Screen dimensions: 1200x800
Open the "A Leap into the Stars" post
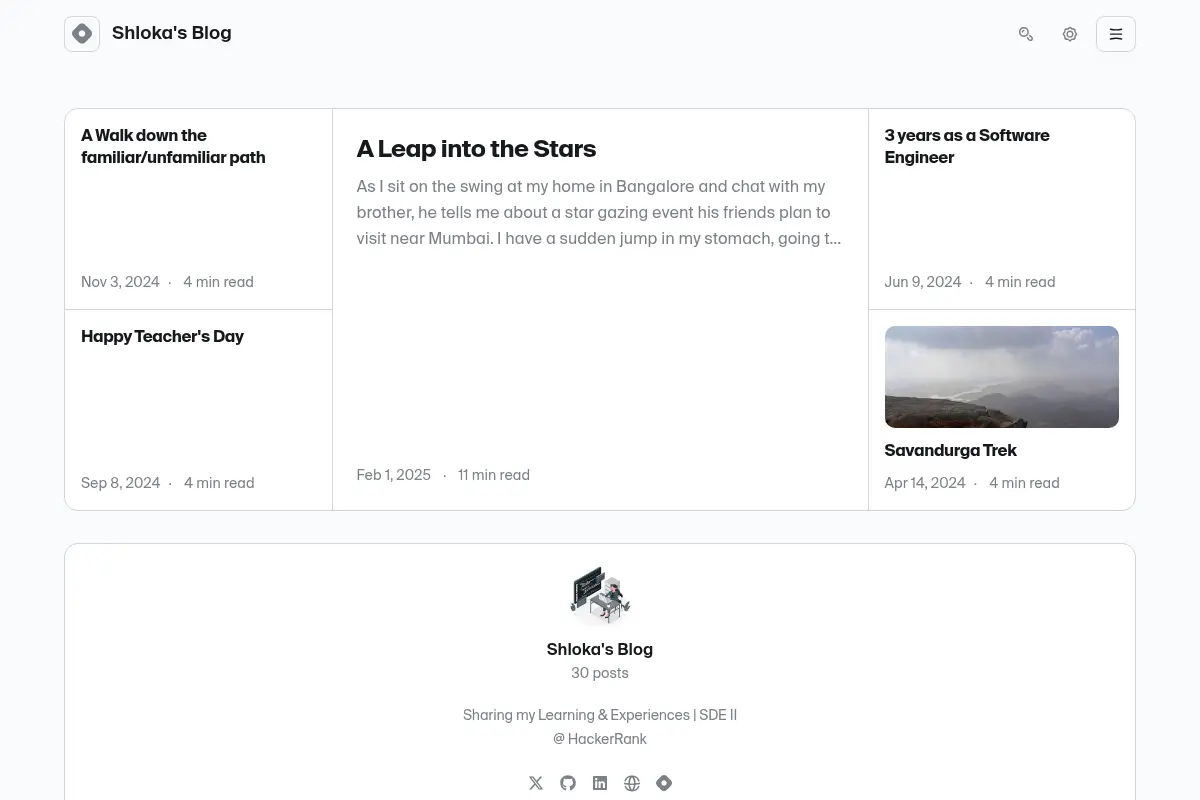(476, 149)
